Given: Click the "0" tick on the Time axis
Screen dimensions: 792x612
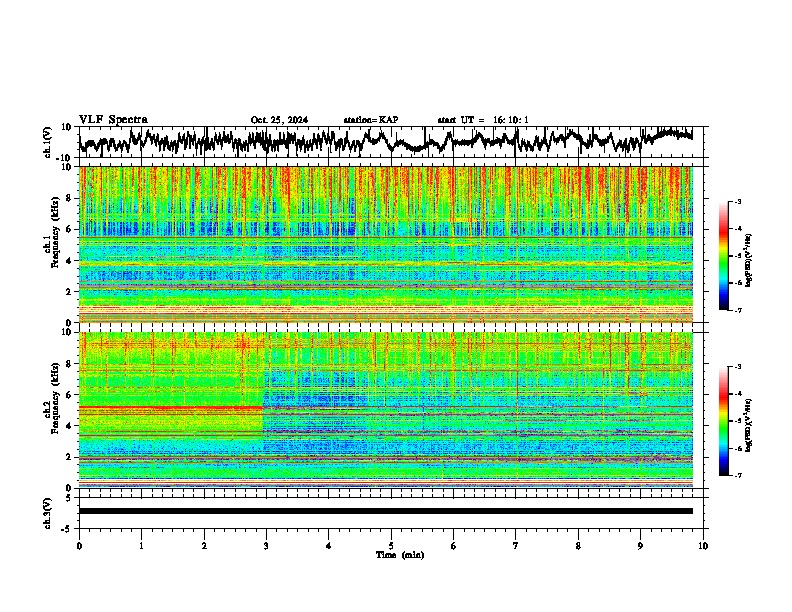Looking at the screenshot, I should 79,546.
